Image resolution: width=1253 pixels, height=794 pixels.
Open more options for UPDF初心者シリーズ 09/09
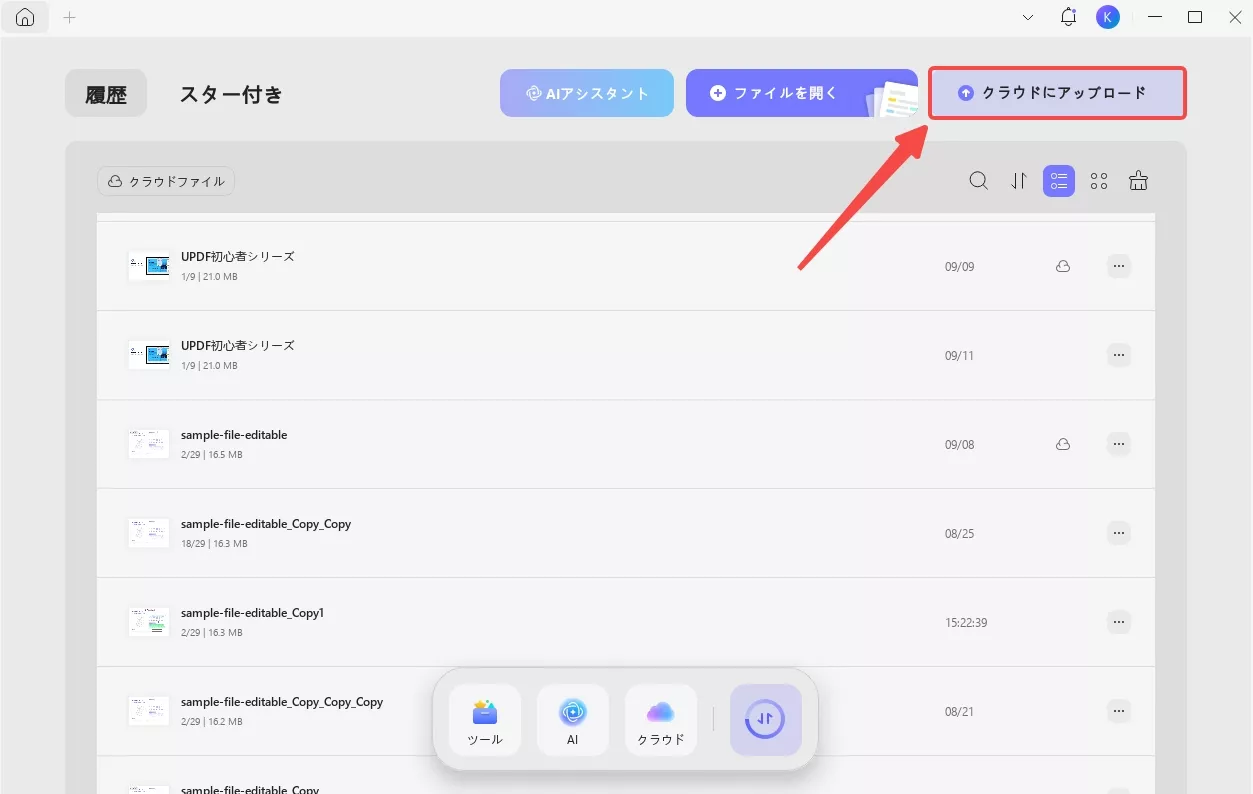coord(1119,266)
